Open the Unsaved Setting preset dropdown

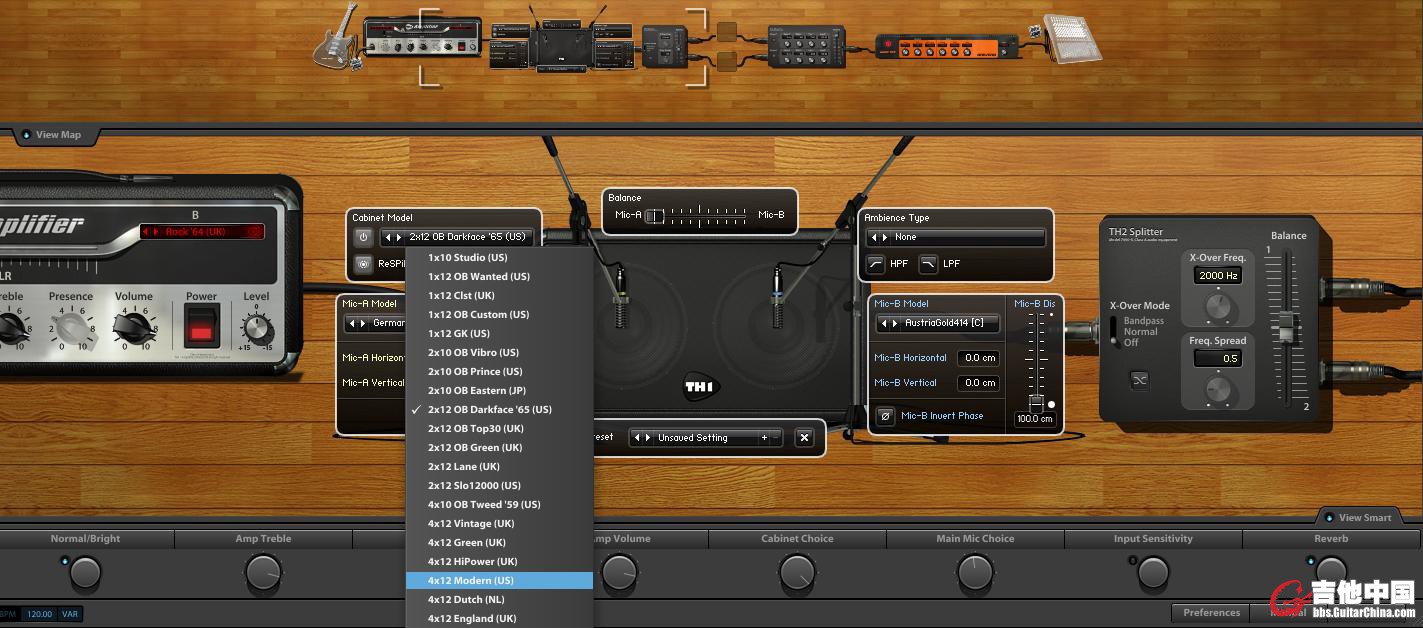coord(705,438)
